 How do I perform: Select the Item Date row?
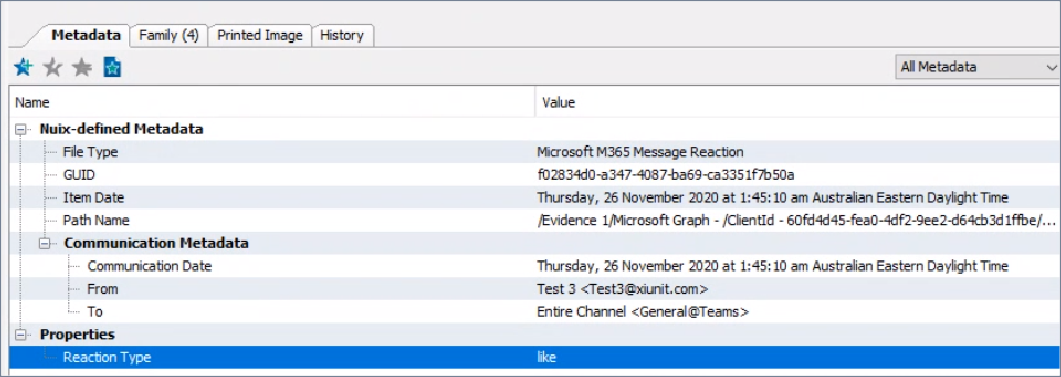click(x=535, y=198)
